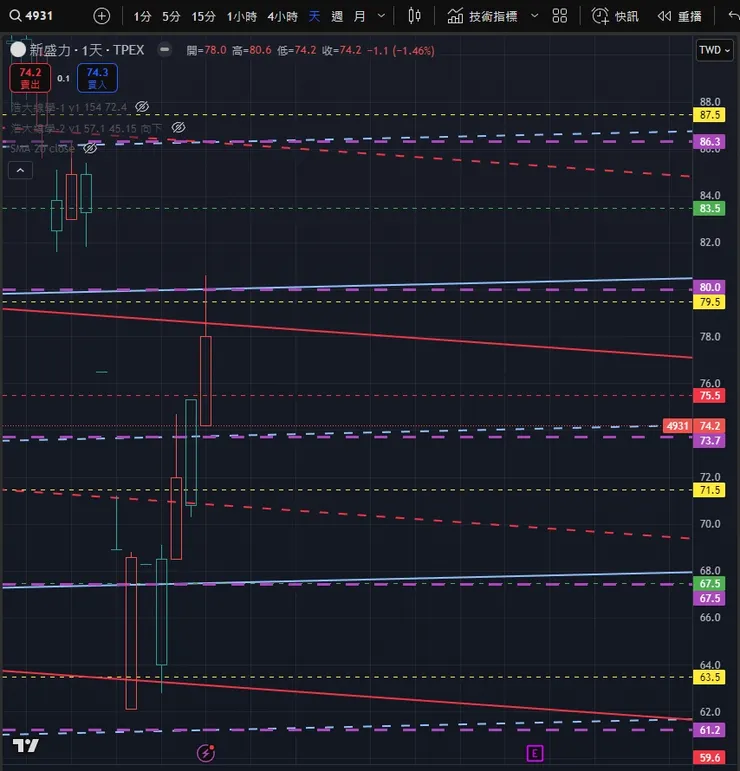Image resolution: width=740 pixels, height=771 pixels.
Task: Click the 75.5 red price label
Action: (709, 395)
